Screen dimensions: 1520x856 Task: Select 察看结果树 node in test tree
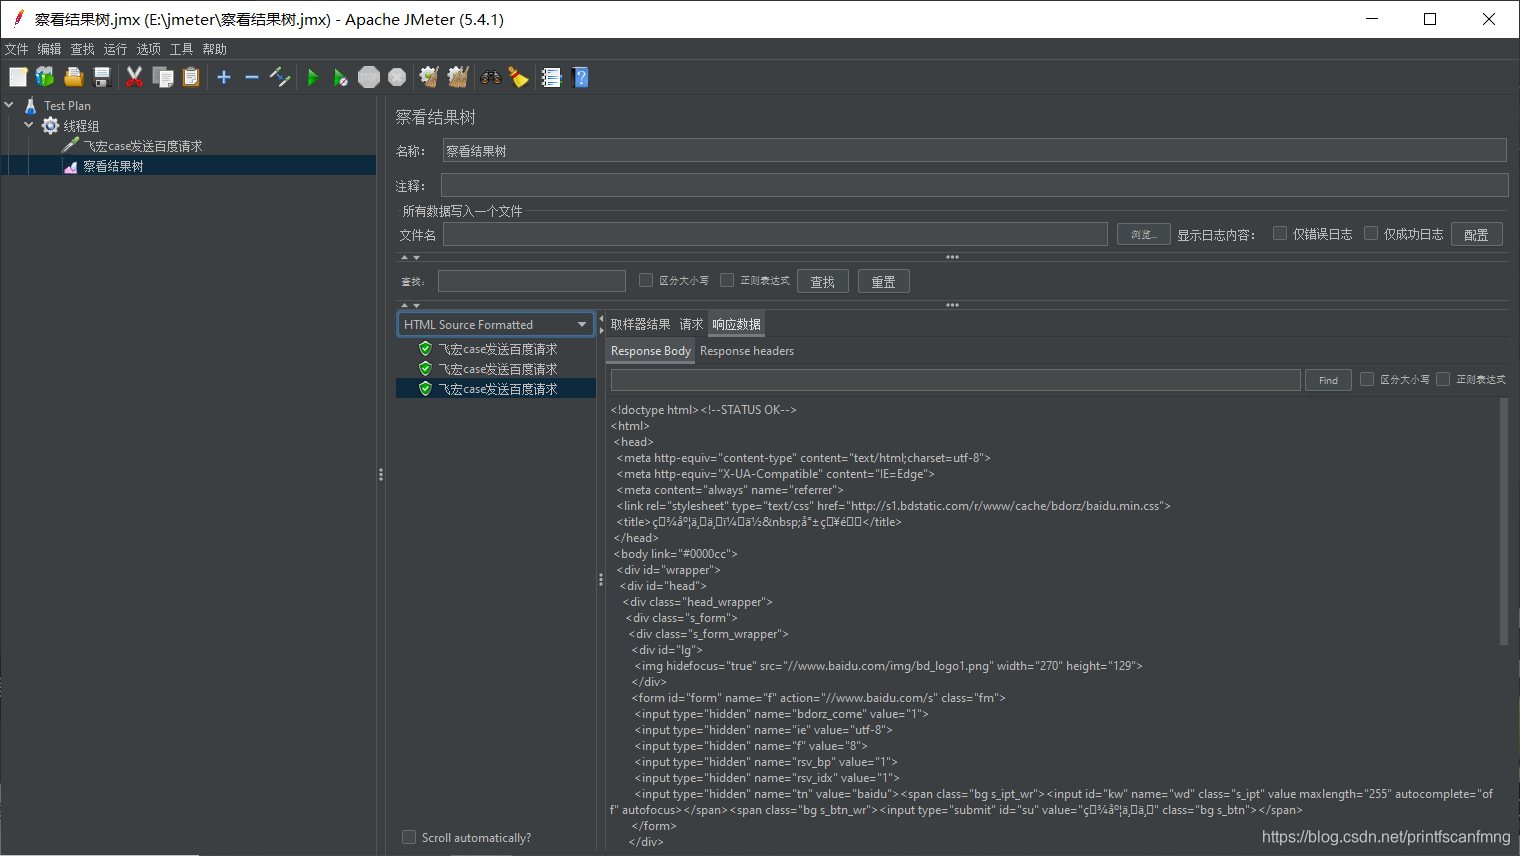coord(113,166)
